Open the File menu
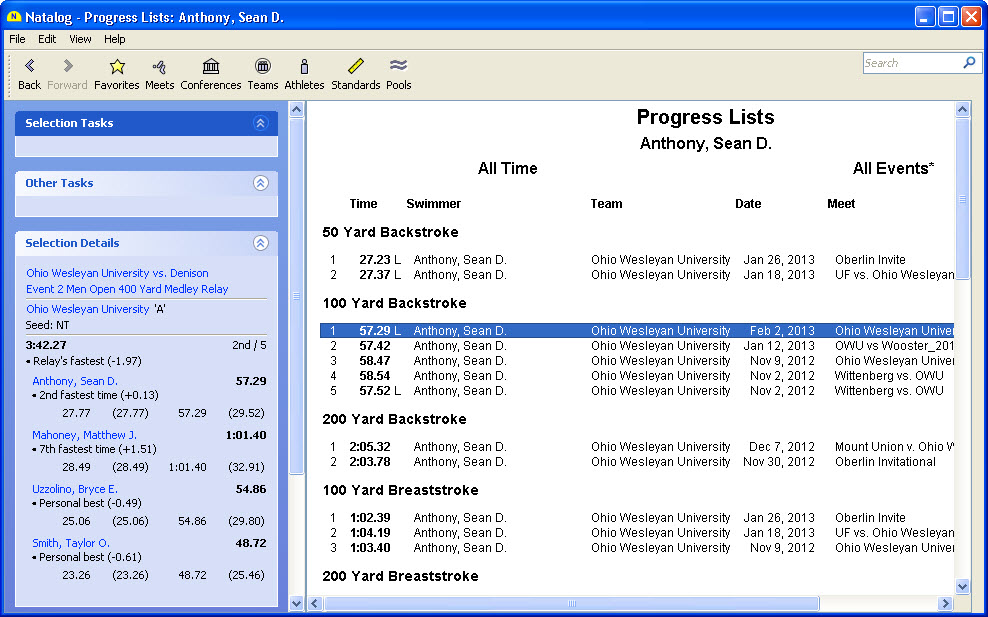988x617 pixels. click(17, 39)
